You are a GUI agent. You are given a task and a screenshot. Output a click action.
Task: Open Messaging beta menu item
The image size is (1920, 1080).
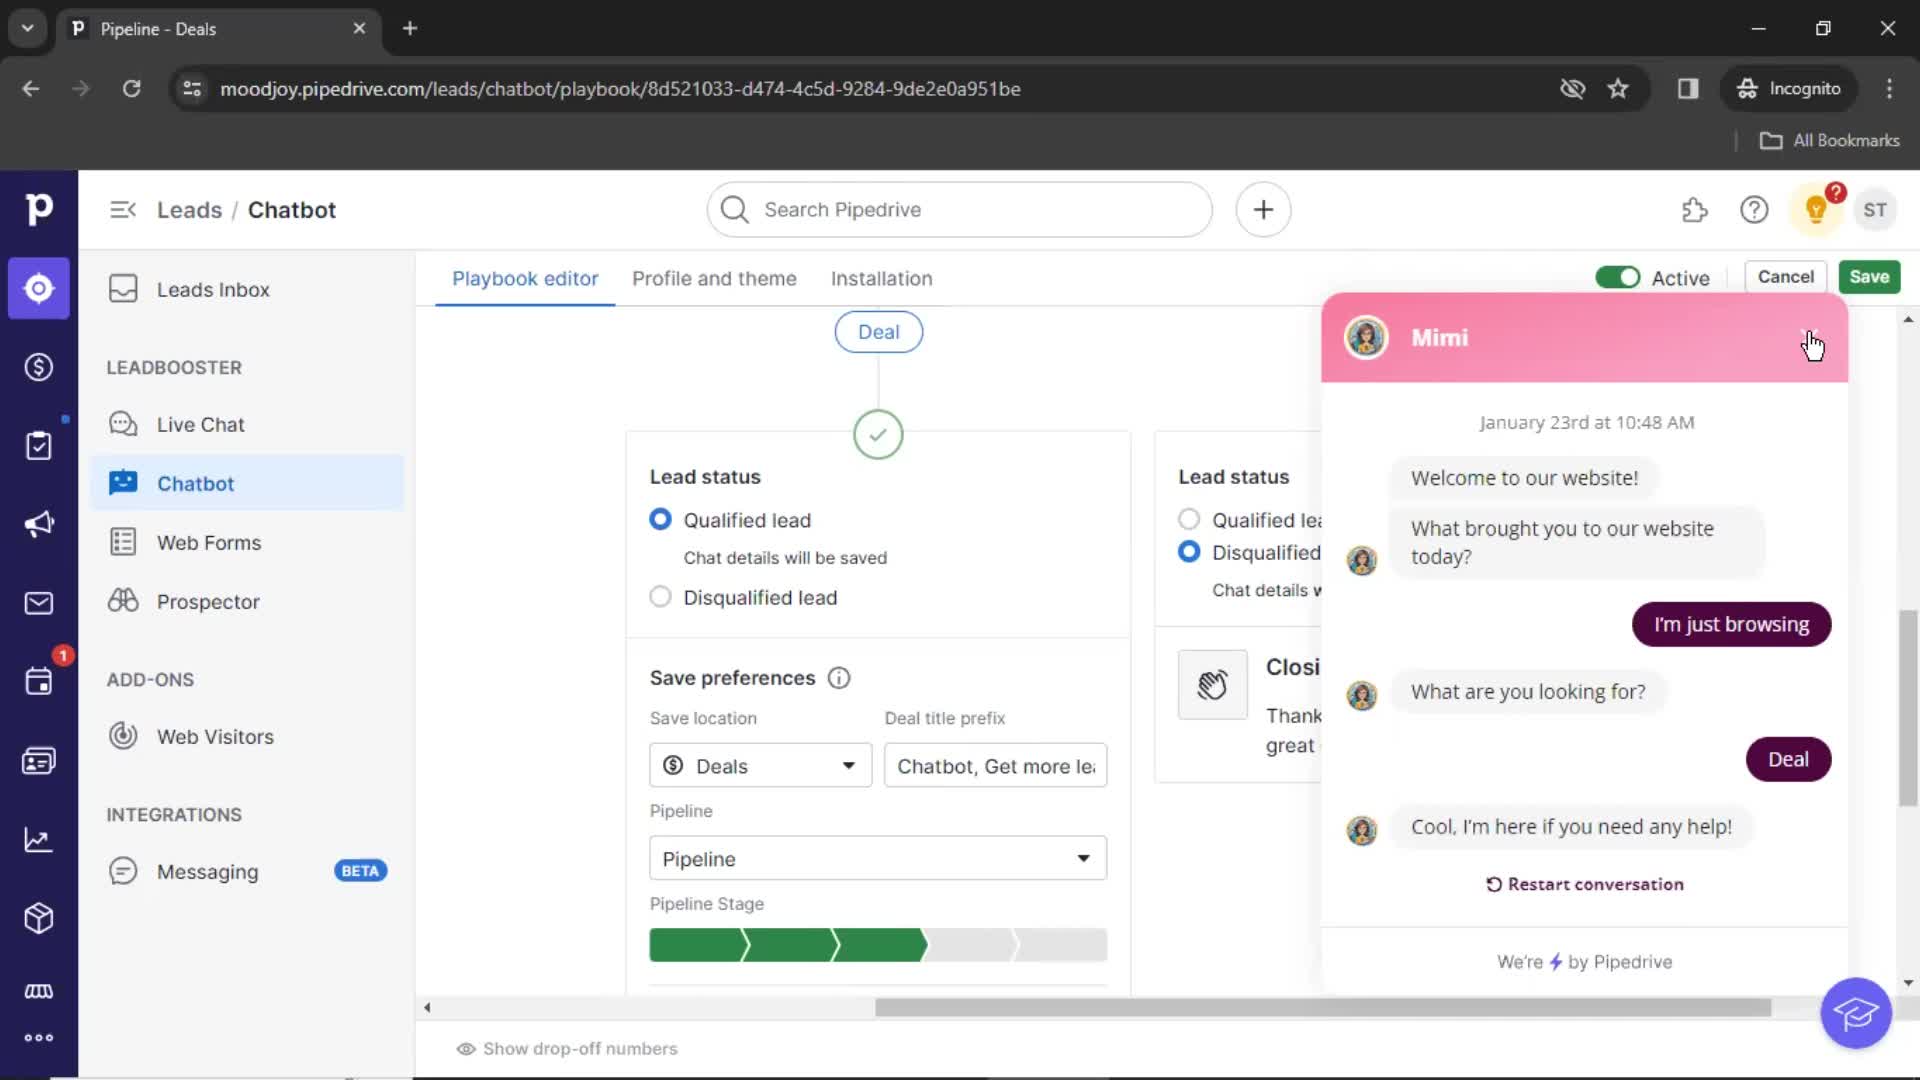pos(246,872)
